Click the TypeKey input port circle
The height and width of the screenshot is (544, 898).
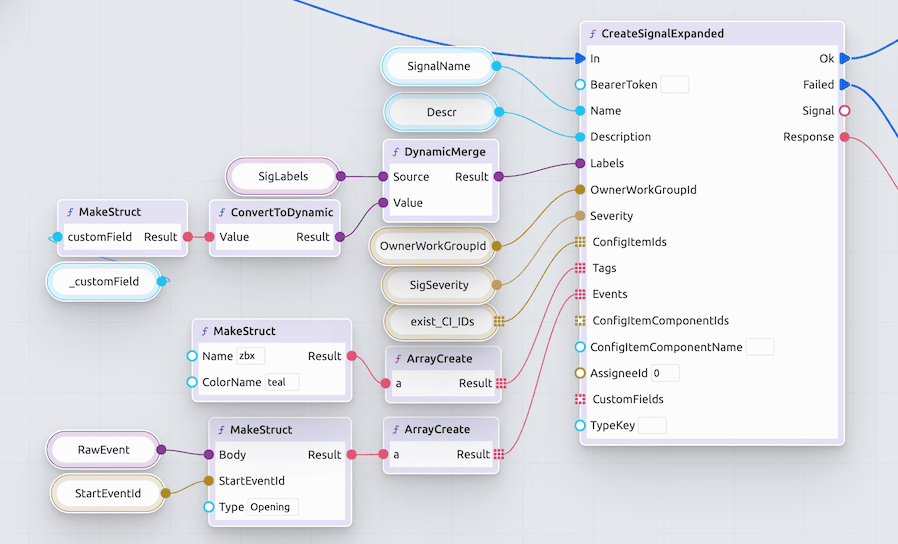(x=580, y=425)
